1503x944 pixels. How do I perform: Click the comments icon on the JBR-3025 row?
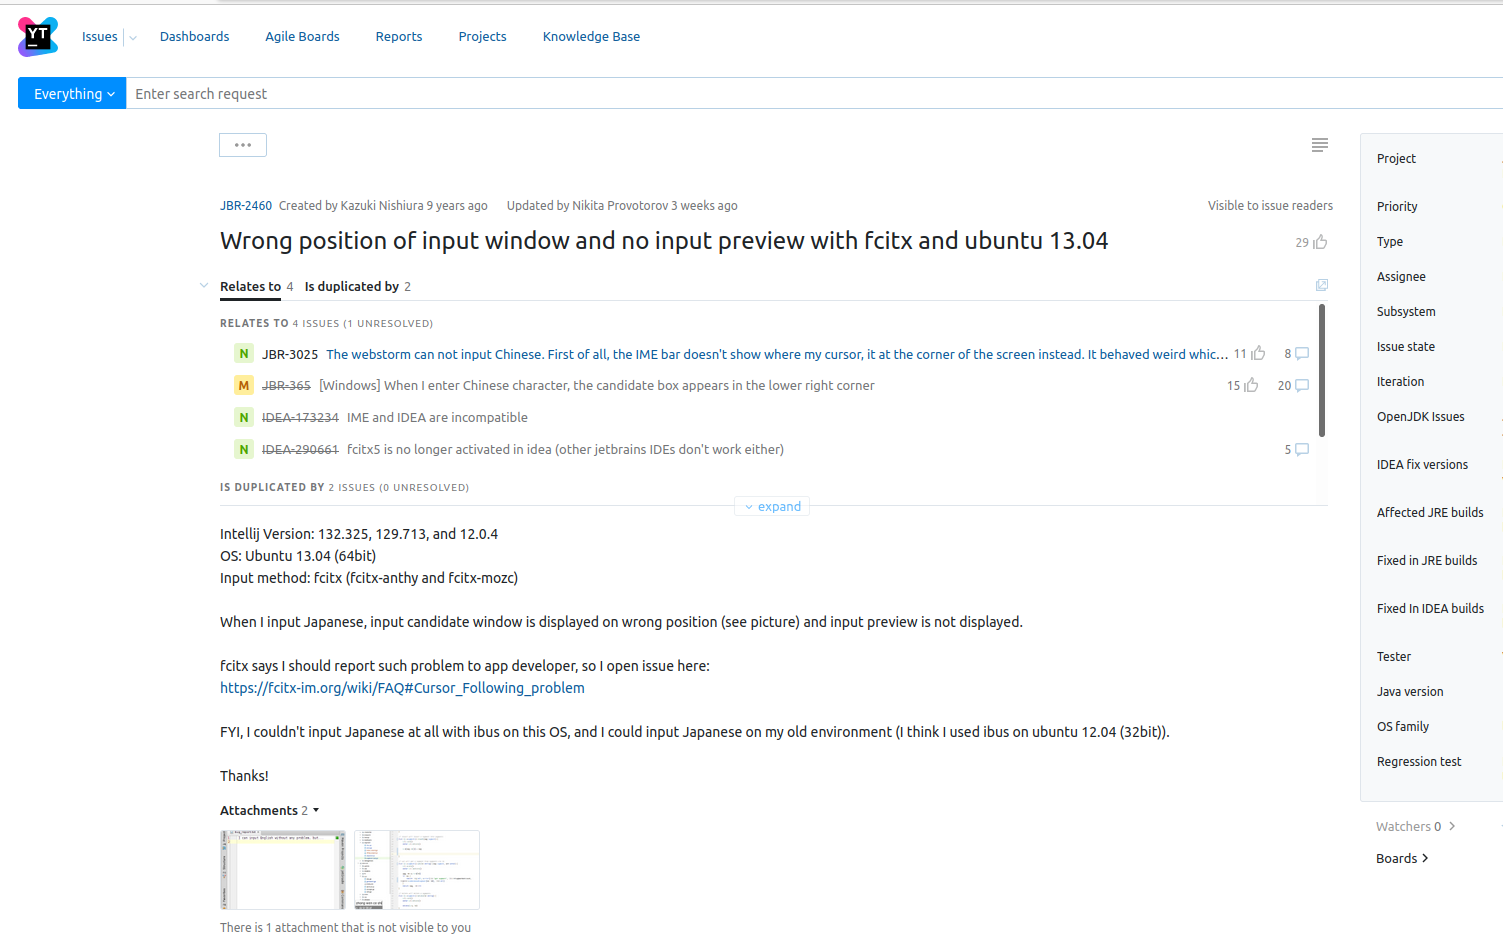coord(1302,353)
